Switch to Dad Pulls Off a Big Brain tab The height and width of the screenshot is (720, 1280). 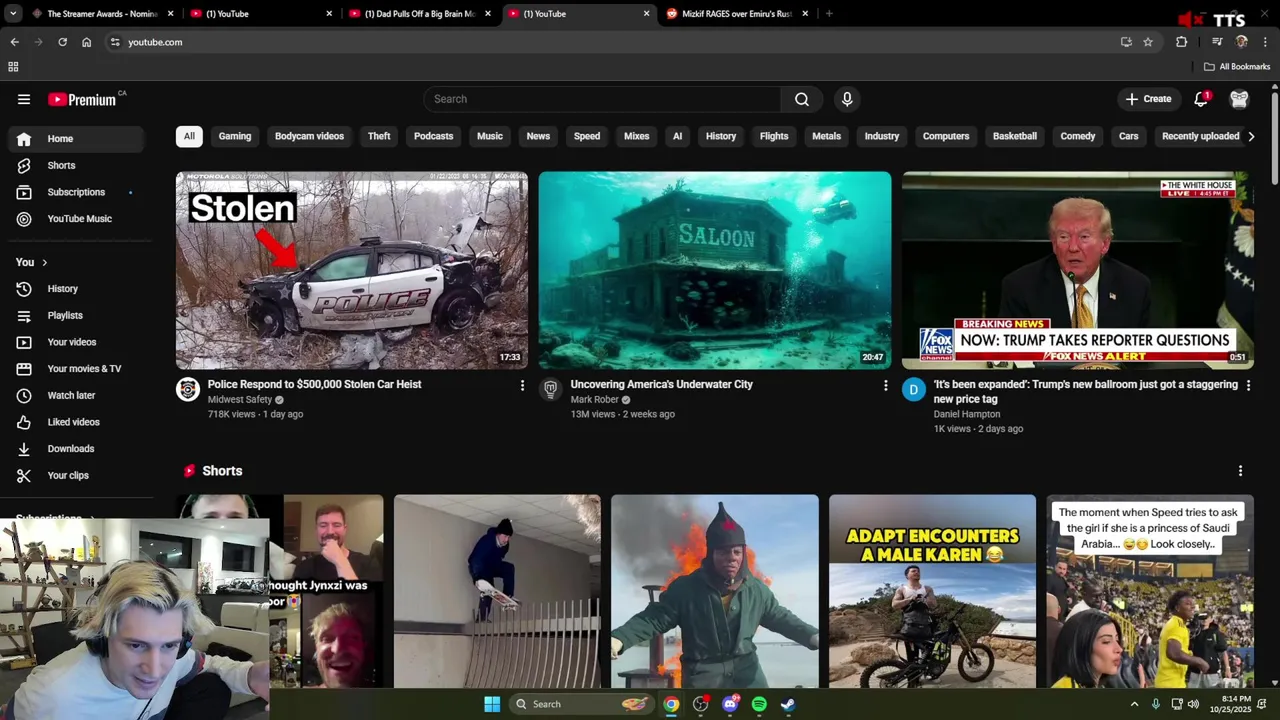pyautogui.click(x=418, y=14)
